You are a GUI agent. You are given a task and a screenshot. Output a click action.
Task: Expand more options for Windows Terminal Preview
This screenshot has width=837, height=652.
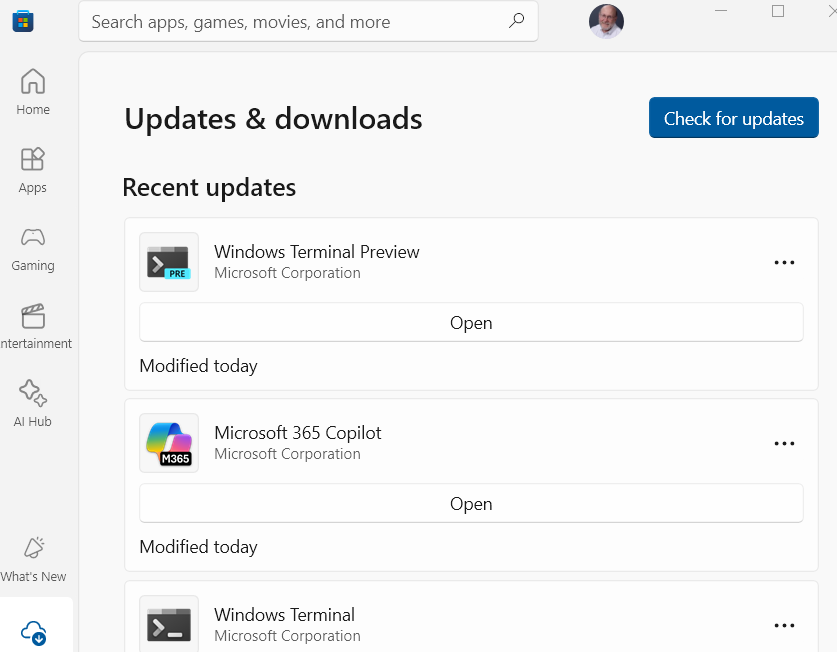pos(784,262)
